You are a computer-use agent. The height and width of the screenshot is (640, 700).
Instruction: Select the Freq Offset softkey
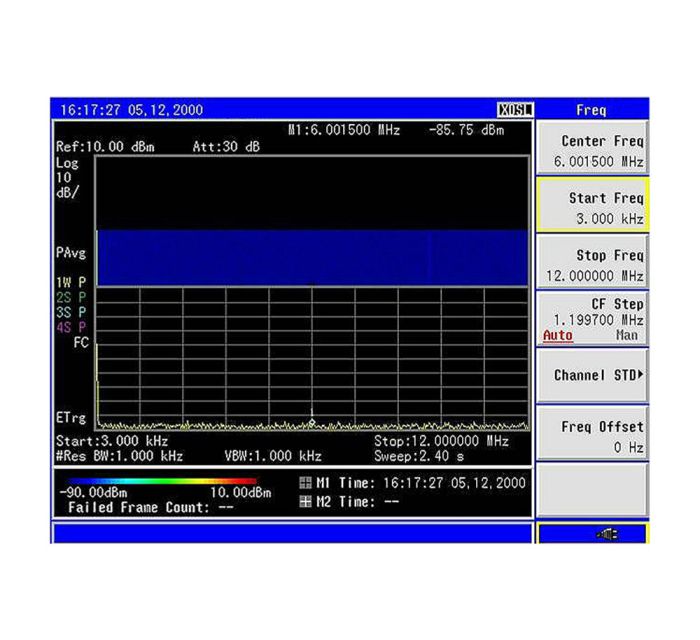pos(592,433)
